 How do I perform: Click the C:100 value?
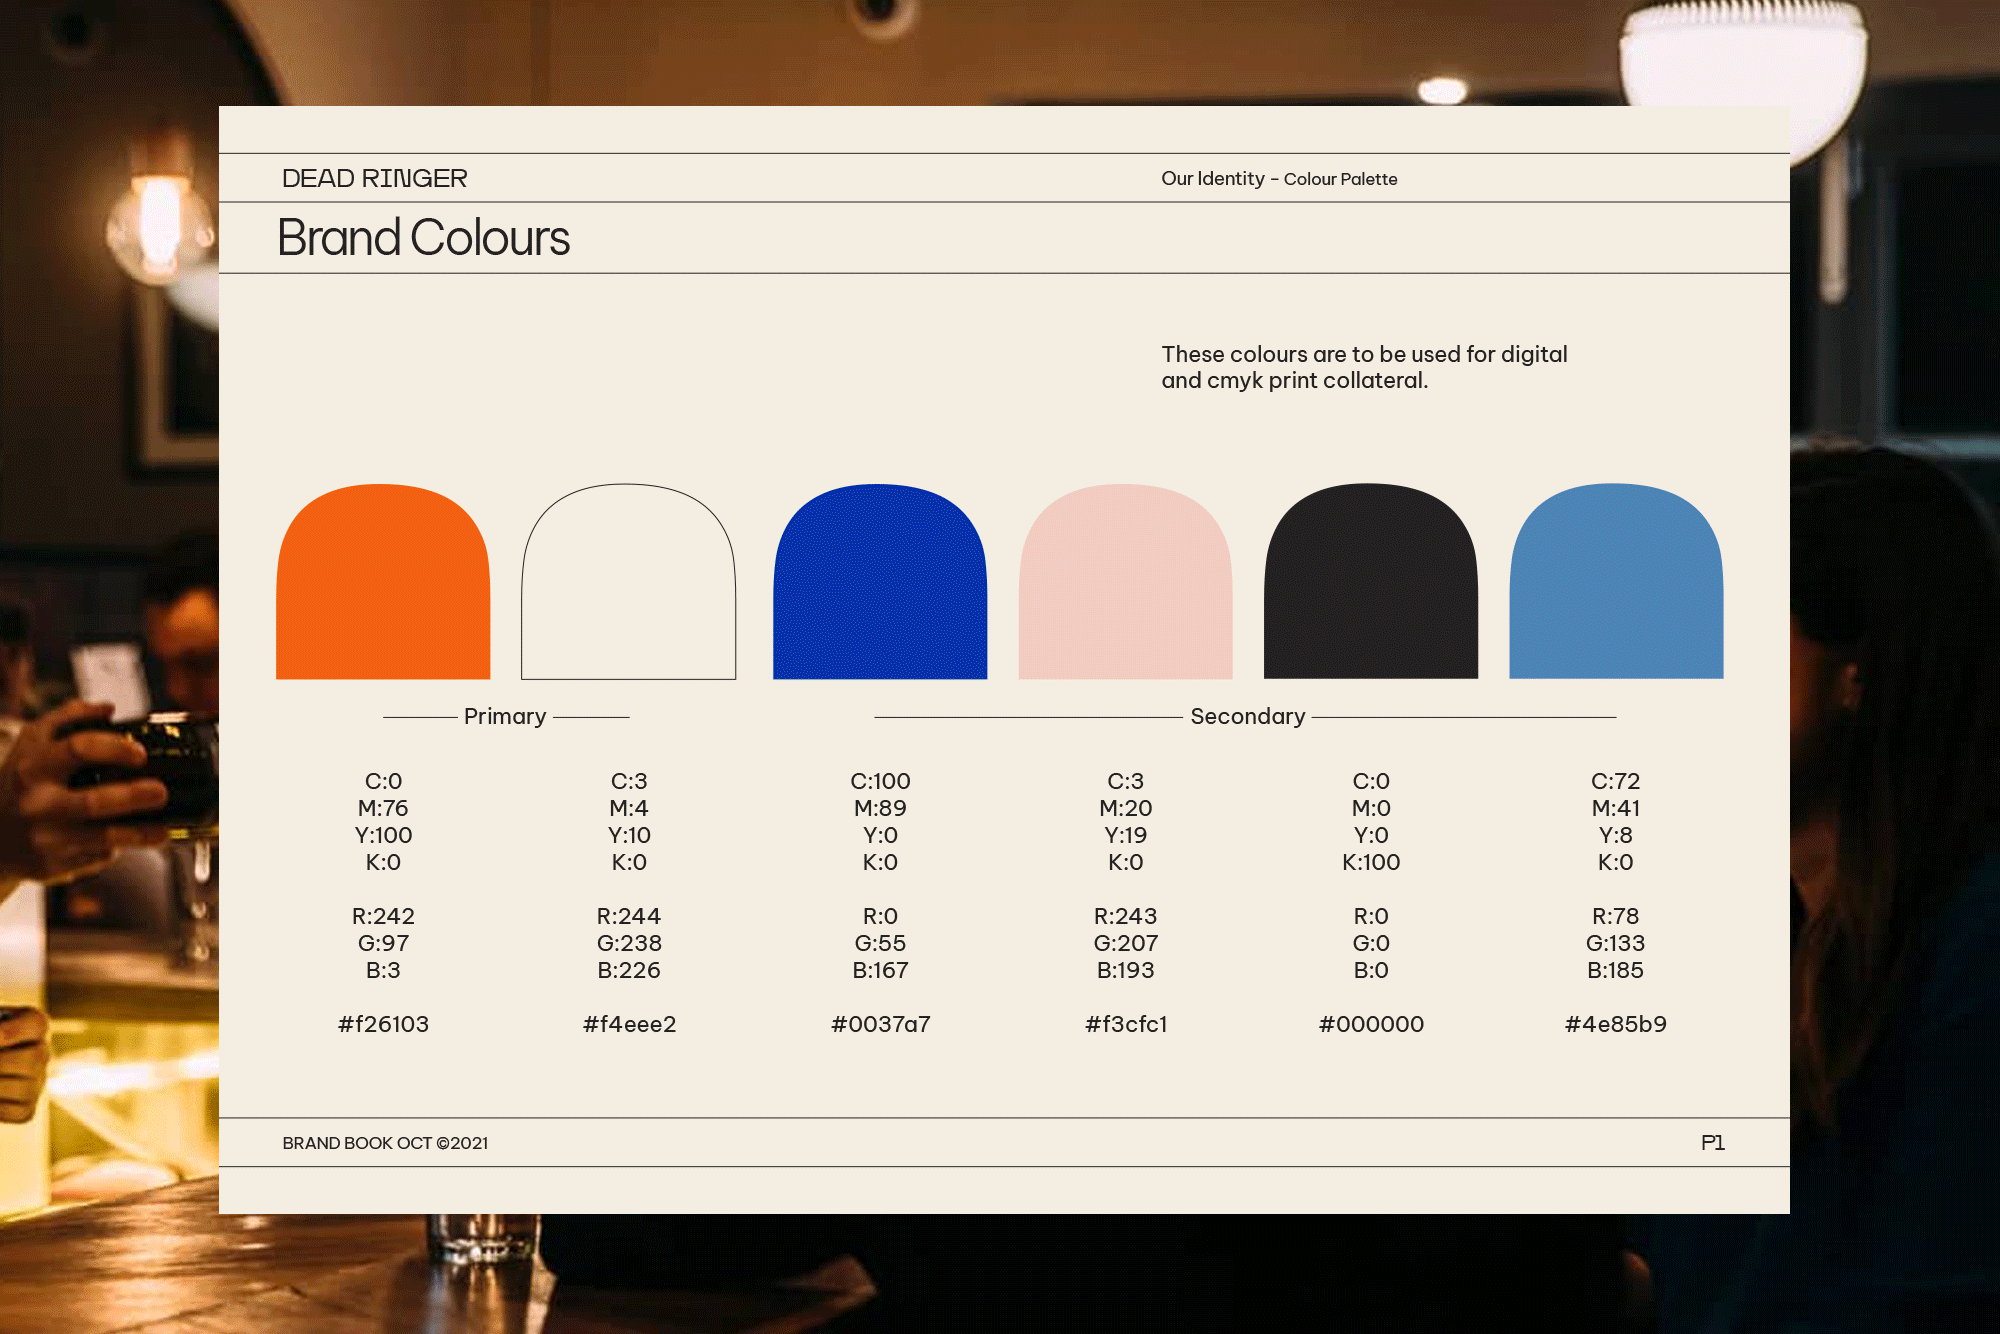[880, 781]
